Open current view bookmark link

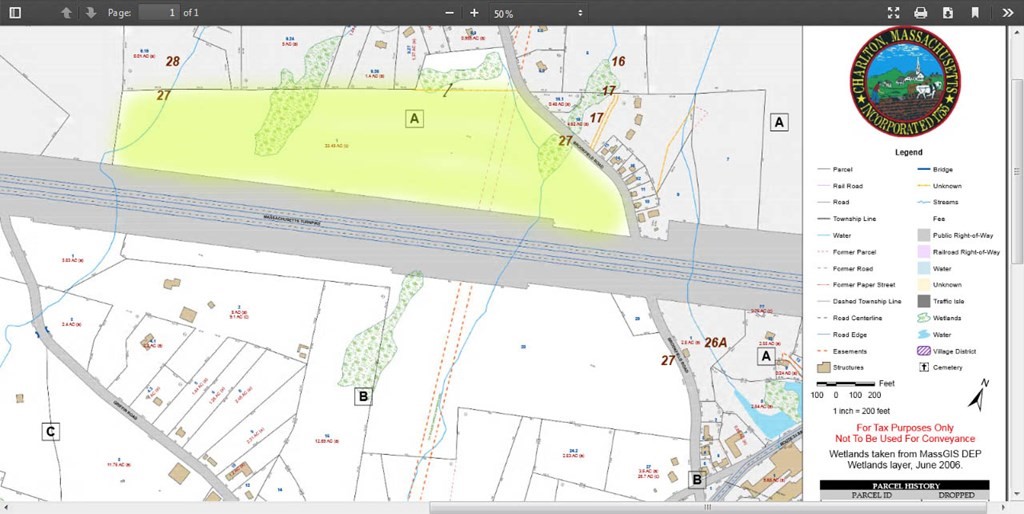(x=974, y=13)
